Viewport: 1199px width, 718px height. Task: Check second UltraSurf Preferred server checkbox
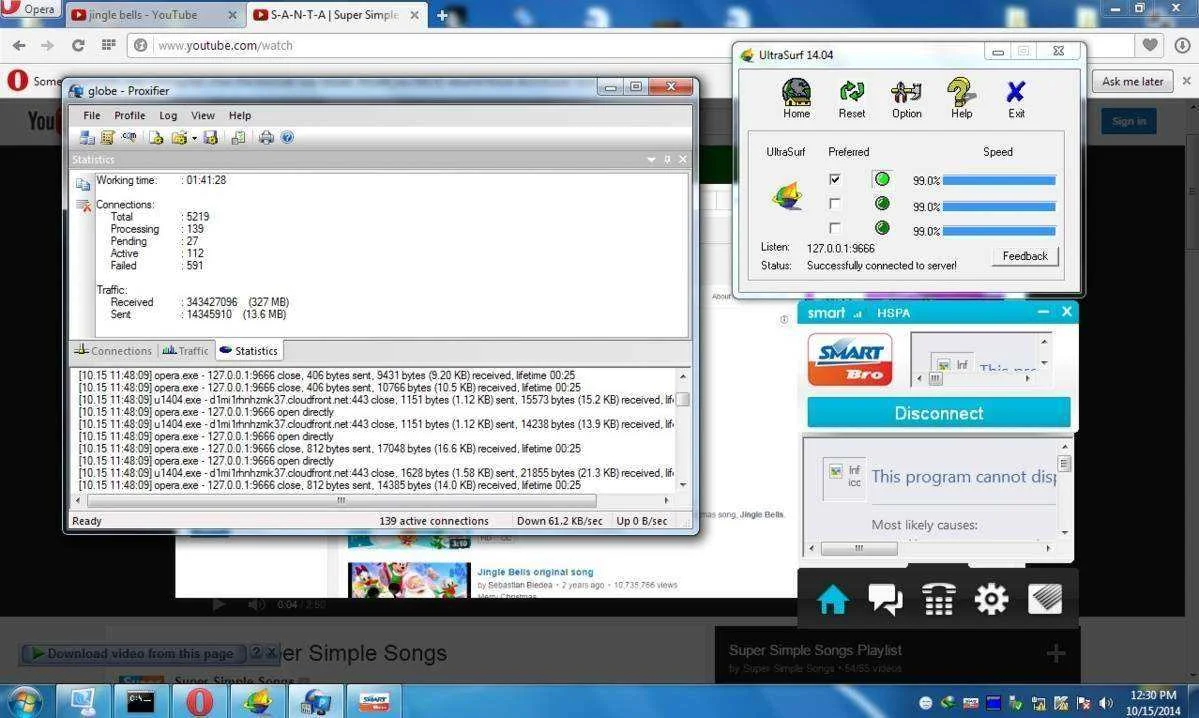point(834,203)
